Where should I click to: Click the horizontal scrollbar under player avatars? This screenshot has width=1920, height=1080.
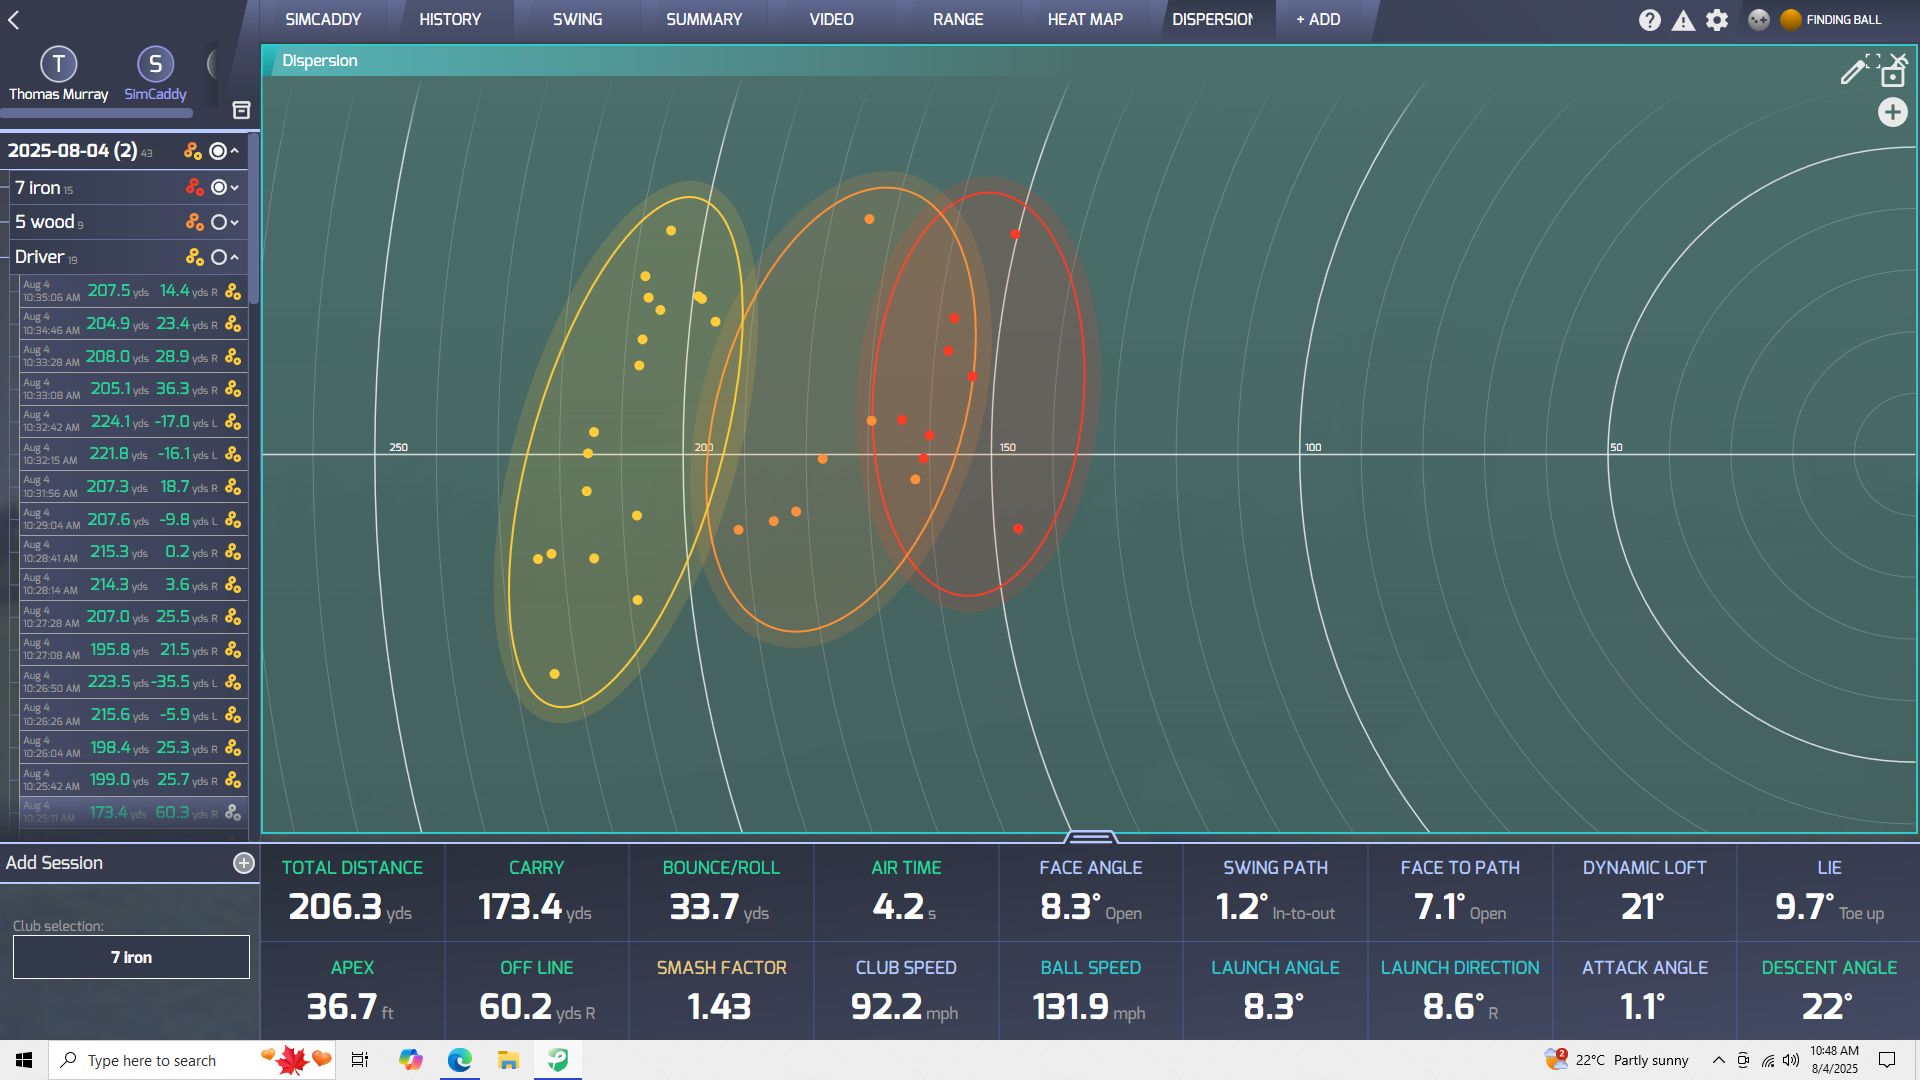97,114
